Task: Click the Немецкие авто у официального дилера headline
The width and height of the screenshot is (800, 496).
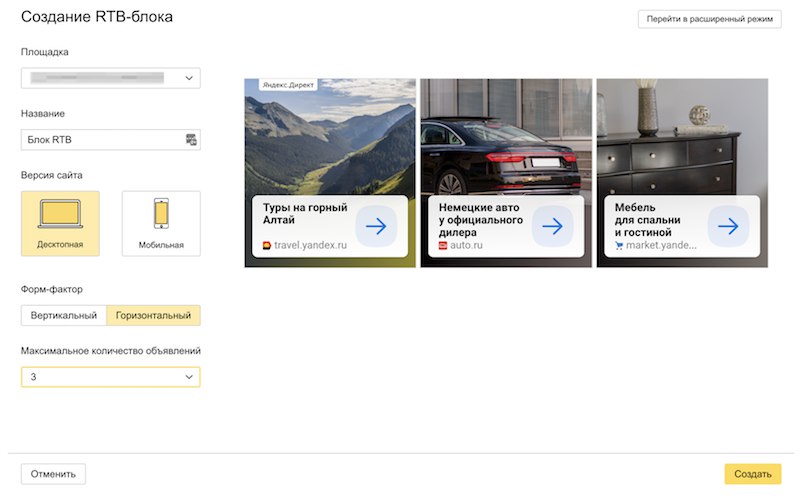Action: [x=481, y=220]
